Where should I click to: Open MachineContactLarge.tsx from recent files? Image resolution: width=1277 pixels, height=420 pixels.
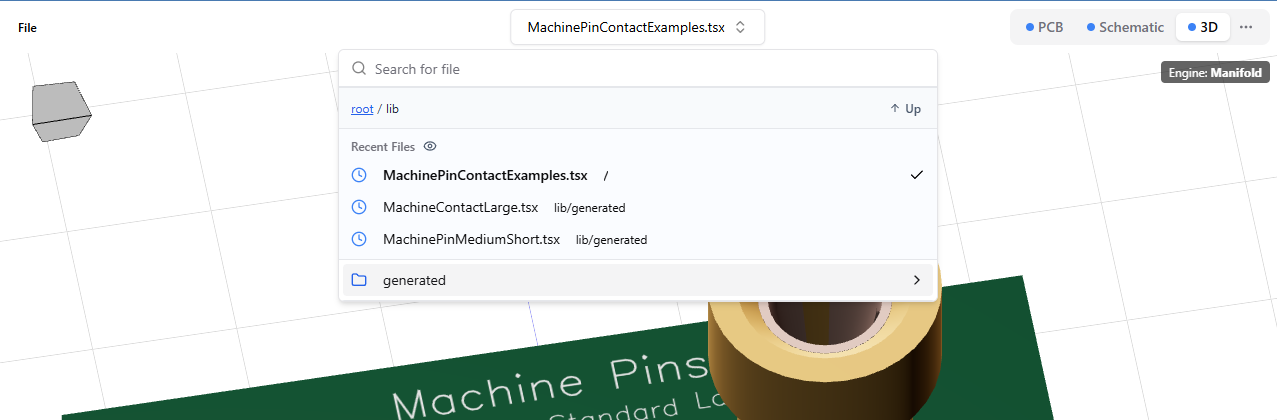pyautogui.click(x=638, y=207)
